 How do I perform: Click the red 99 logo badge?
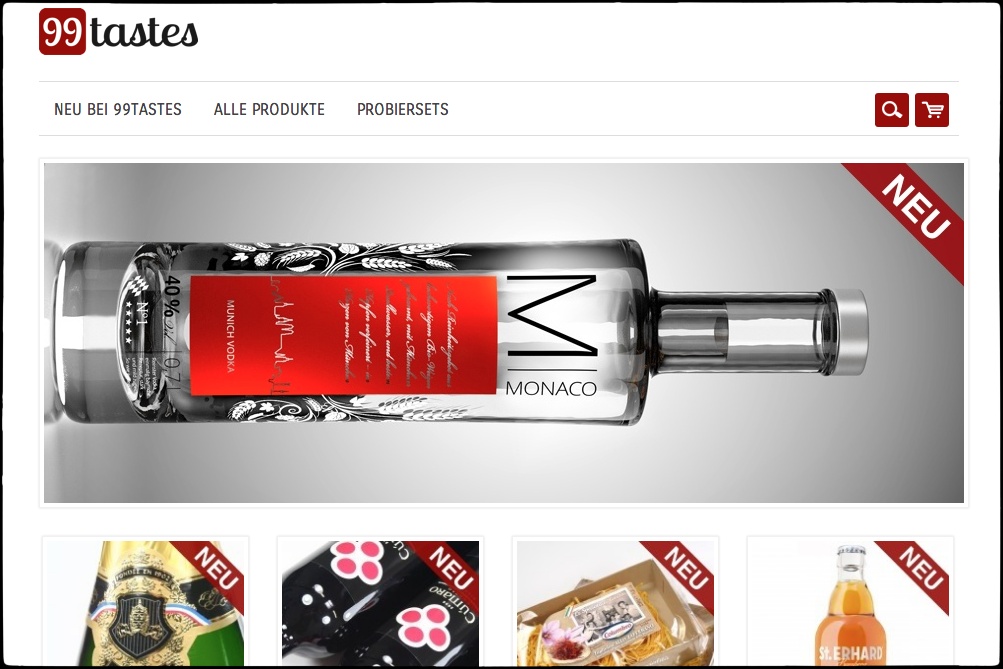pos(62,31)
